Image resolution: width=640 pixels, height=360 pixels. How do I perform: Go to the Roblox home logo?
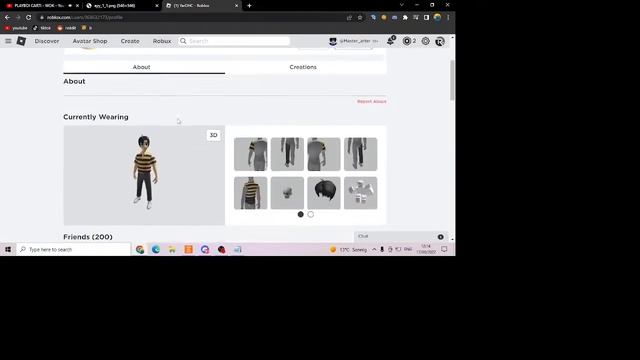(21, 41)
